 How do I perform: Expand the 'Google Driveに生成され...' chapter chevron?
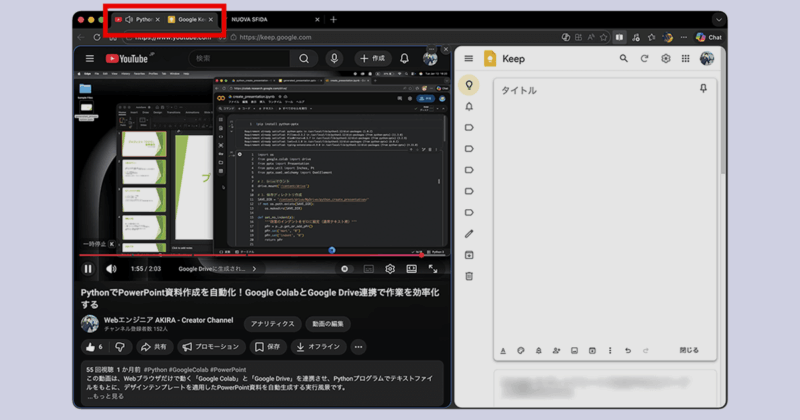(254, 269)
